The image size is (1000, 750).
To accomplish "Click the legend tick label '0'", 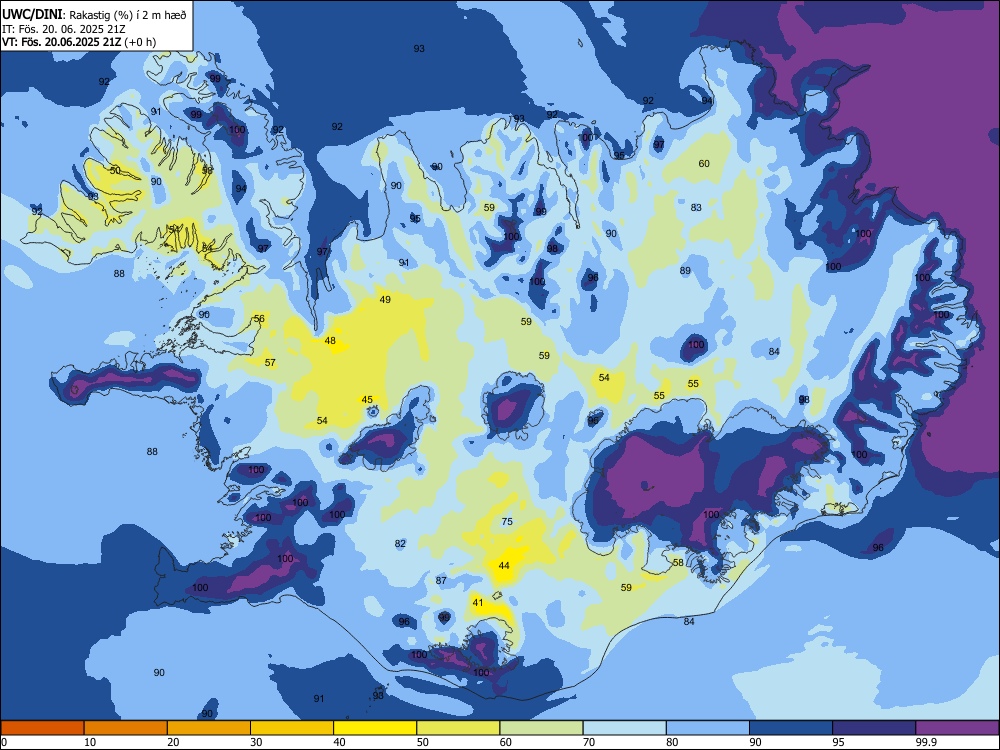I will coord(4,742).
